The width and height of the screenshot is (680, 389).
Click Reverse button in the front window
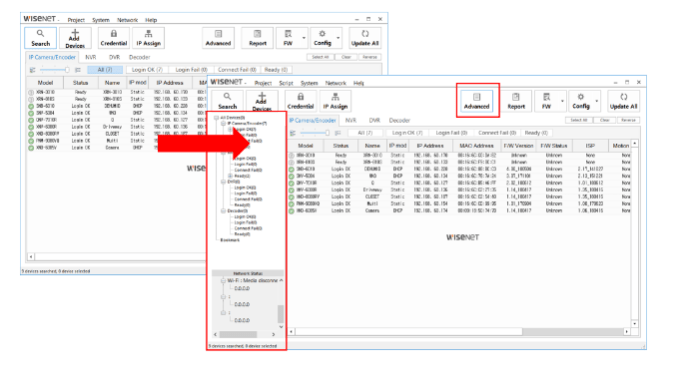(x=628, y=120)
